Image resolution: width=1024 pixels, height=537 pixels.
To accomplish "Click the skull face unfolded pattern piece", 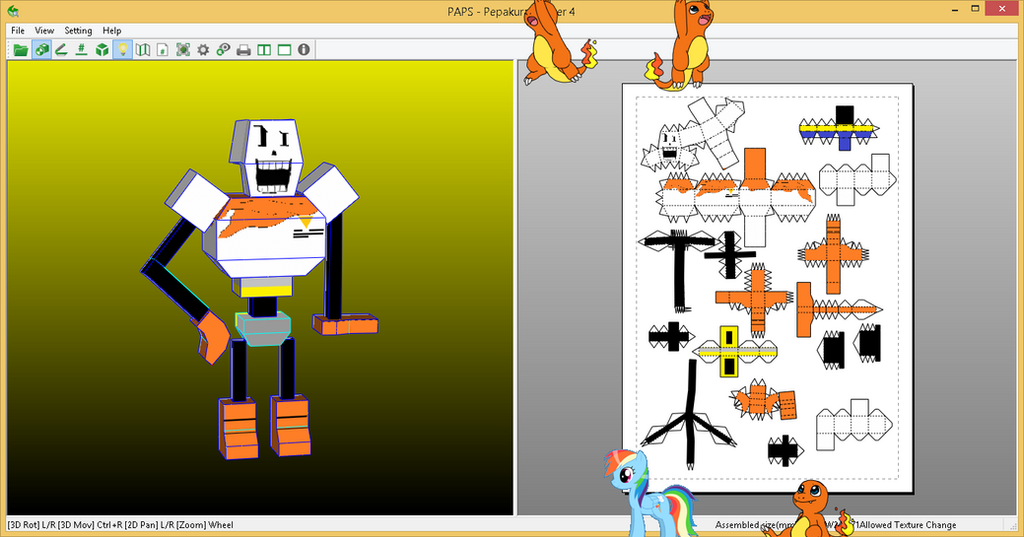I will coord(669,150).
